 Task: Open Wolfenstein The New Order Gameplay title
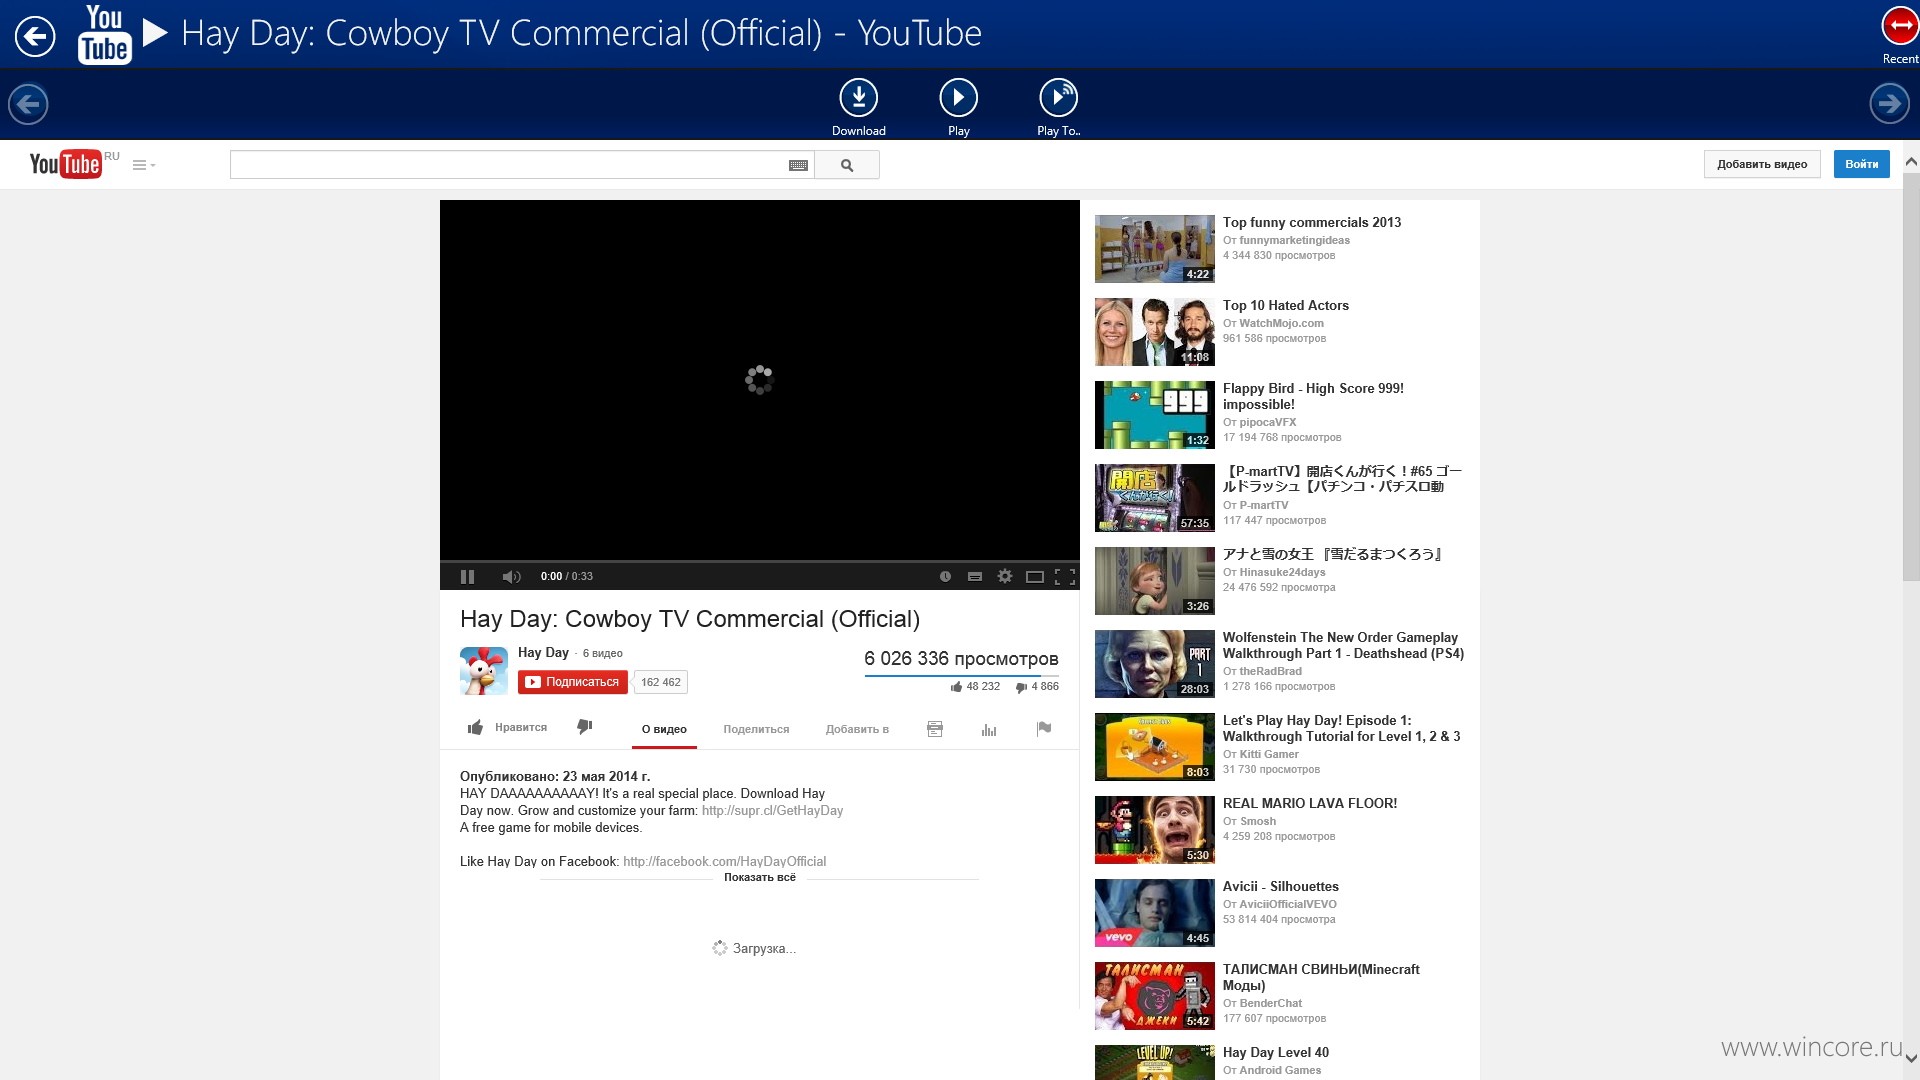click(x=1343, y=645)
